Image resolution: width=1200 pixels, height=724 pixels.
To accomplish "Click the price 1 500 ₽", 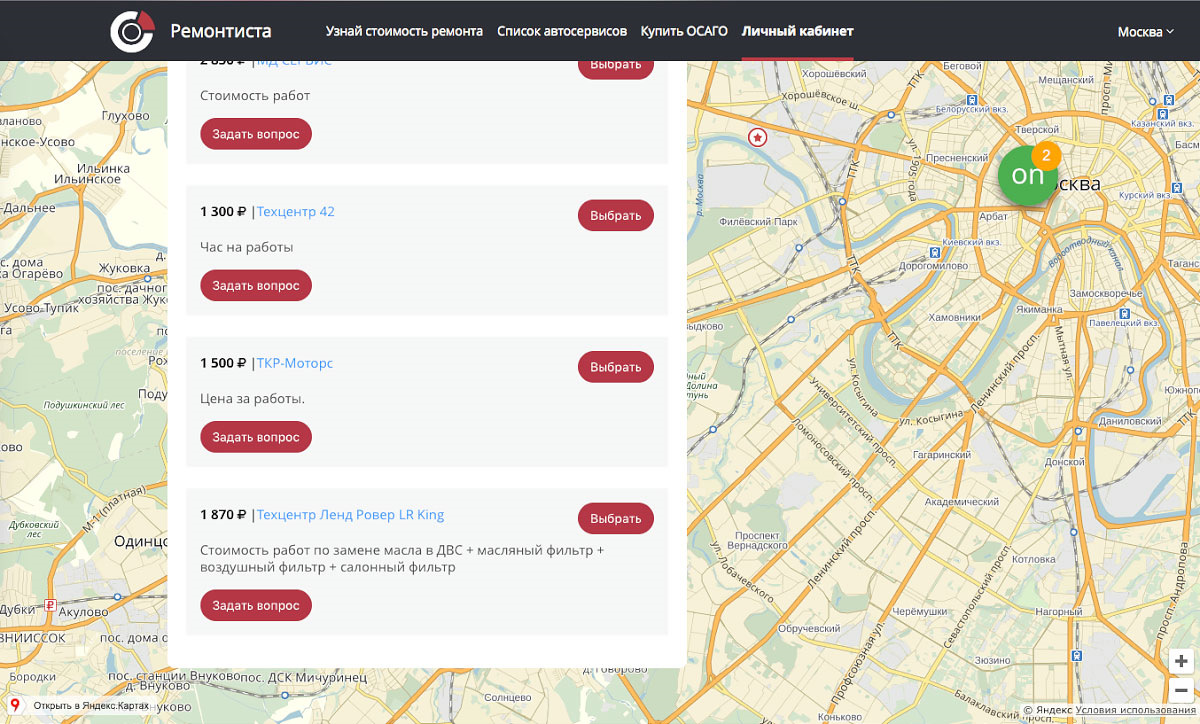I will point(223,363).
